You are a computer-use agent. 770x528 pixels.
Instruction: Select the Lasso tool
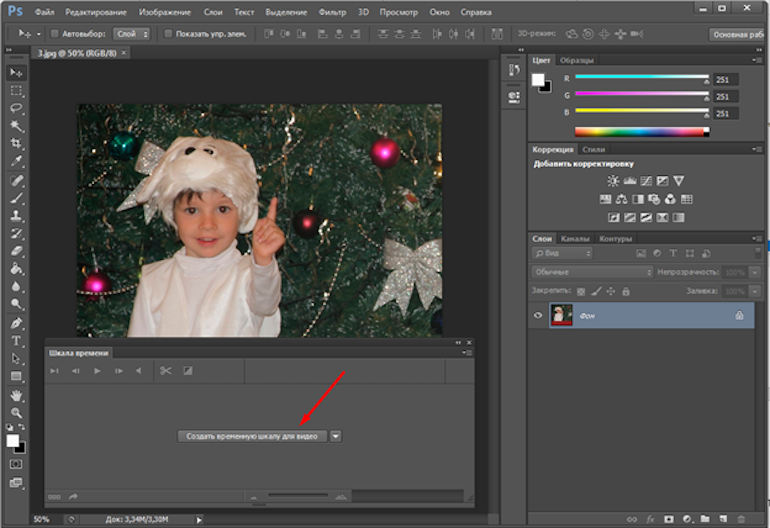(17, 108)
